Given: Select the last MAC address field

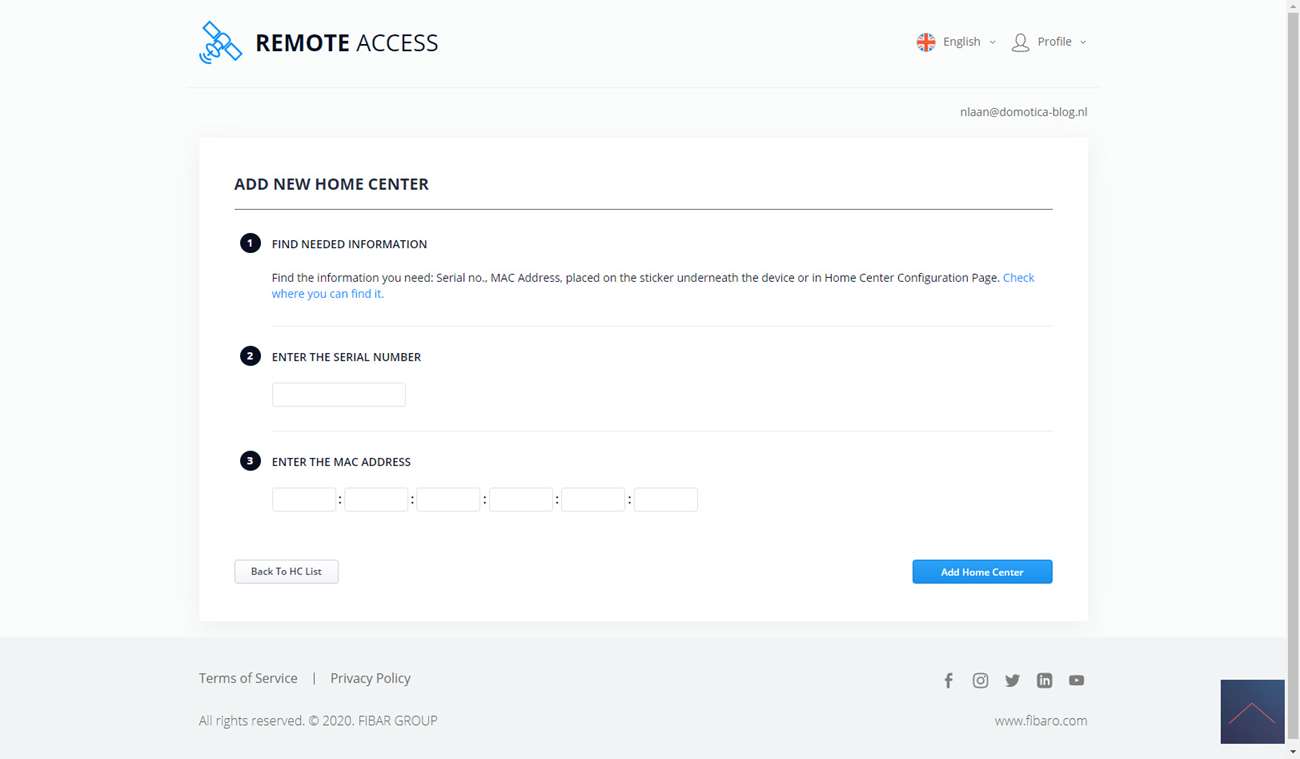Looking at the screenshot, I should [x=665, y=500].
